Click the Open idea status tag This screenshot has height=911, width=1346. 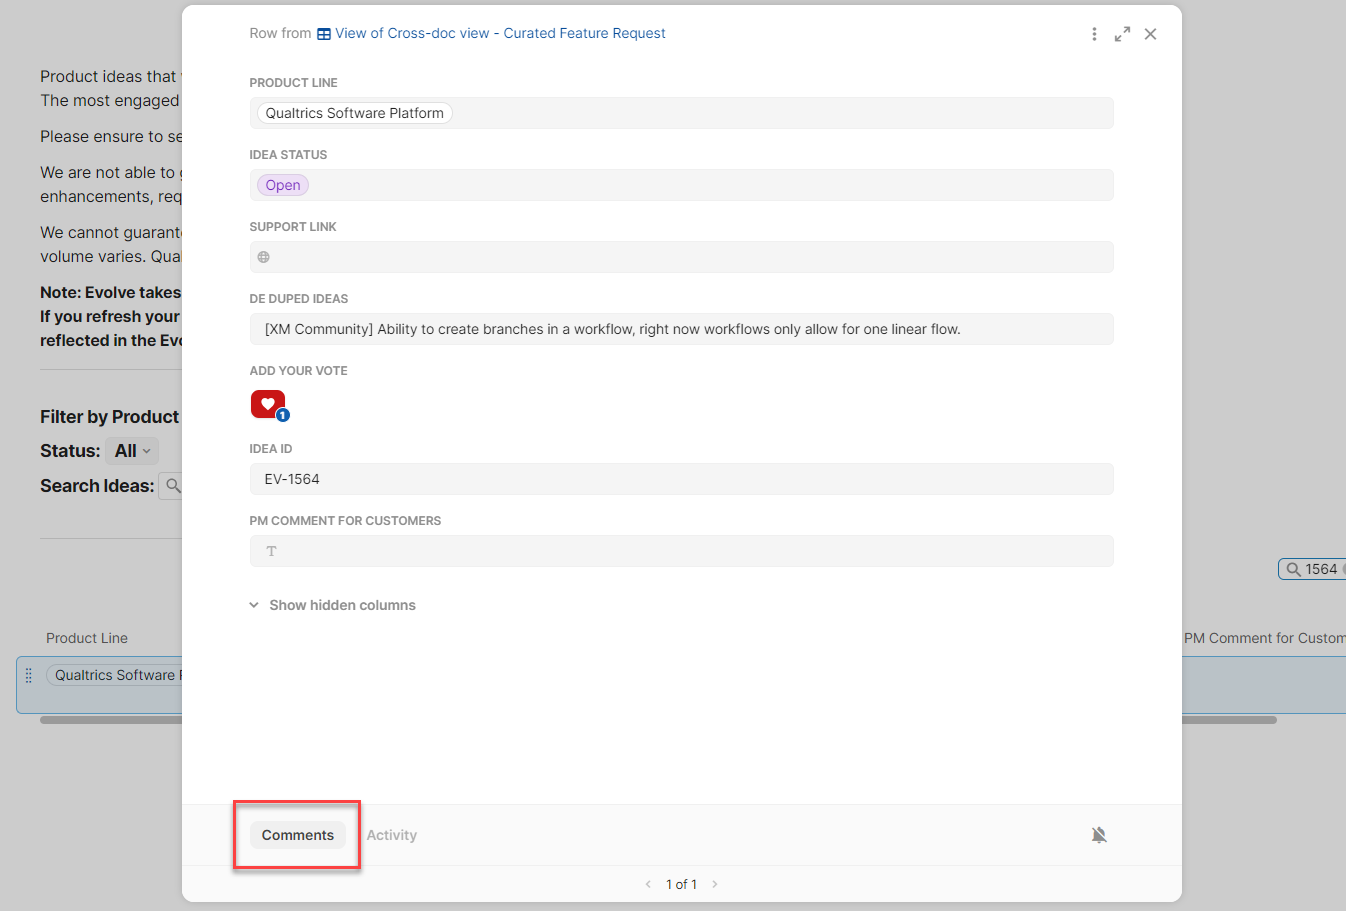click(x=283, y=185)
